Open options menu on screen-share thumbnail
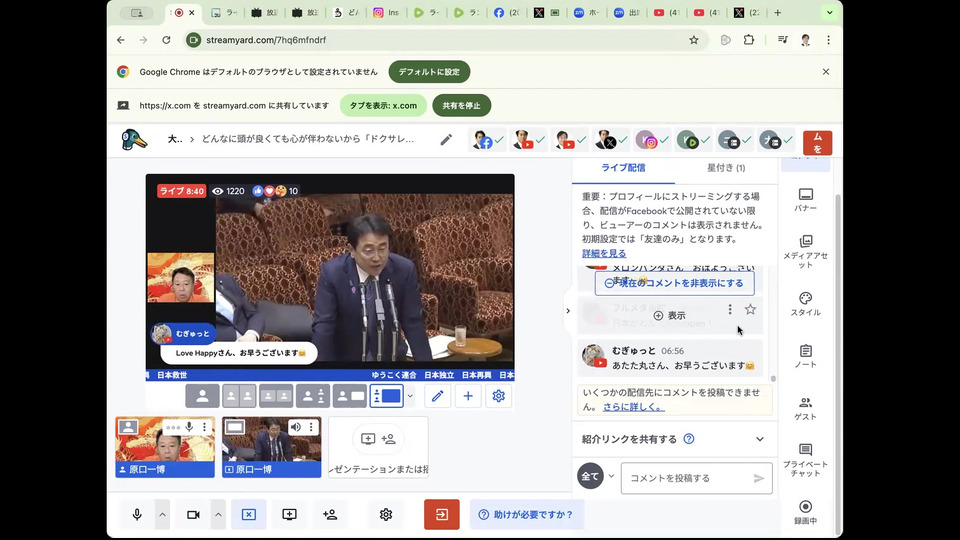The image size is (960, 540). pos(311,427)
